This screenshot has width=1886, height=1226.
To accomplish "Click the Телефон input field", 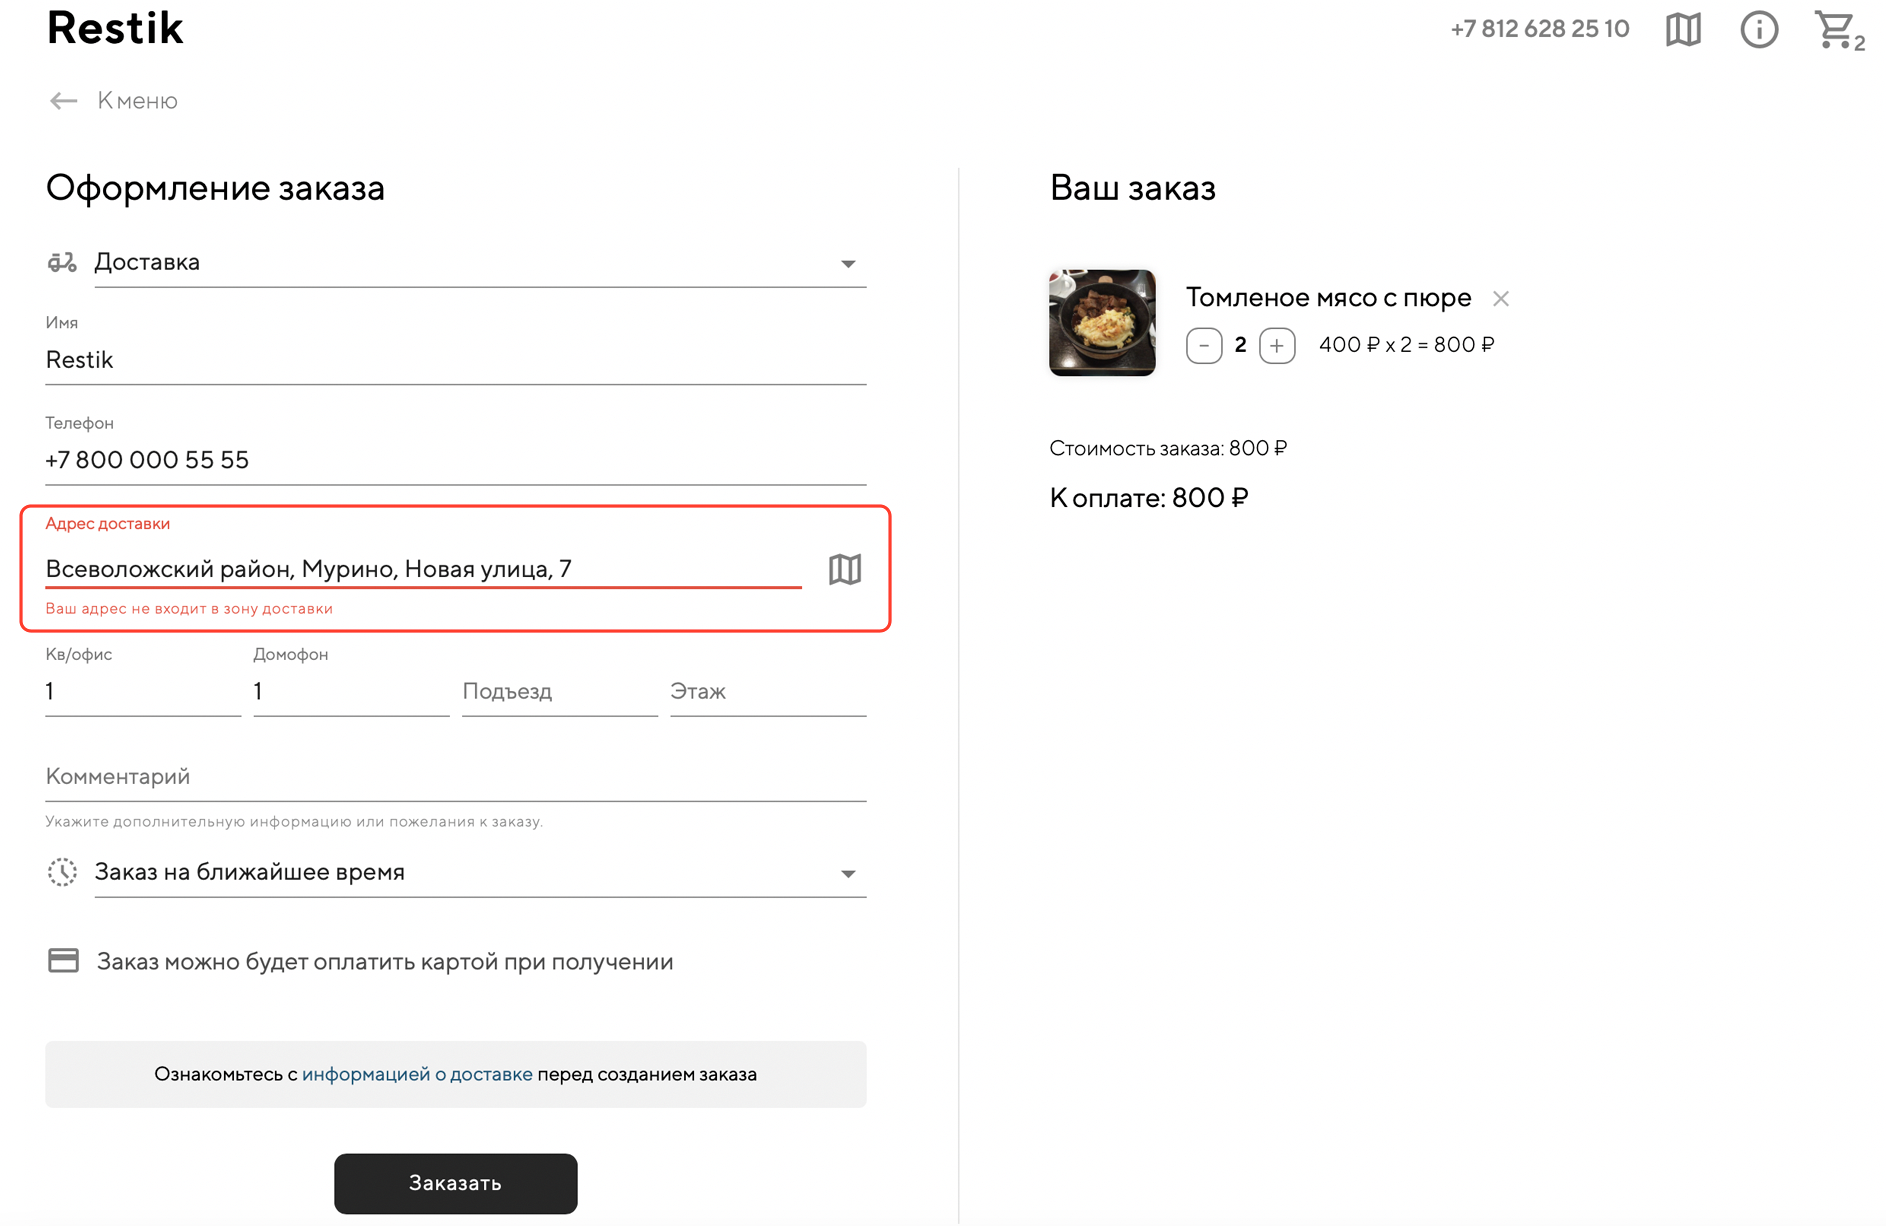I will pos(455,460).
